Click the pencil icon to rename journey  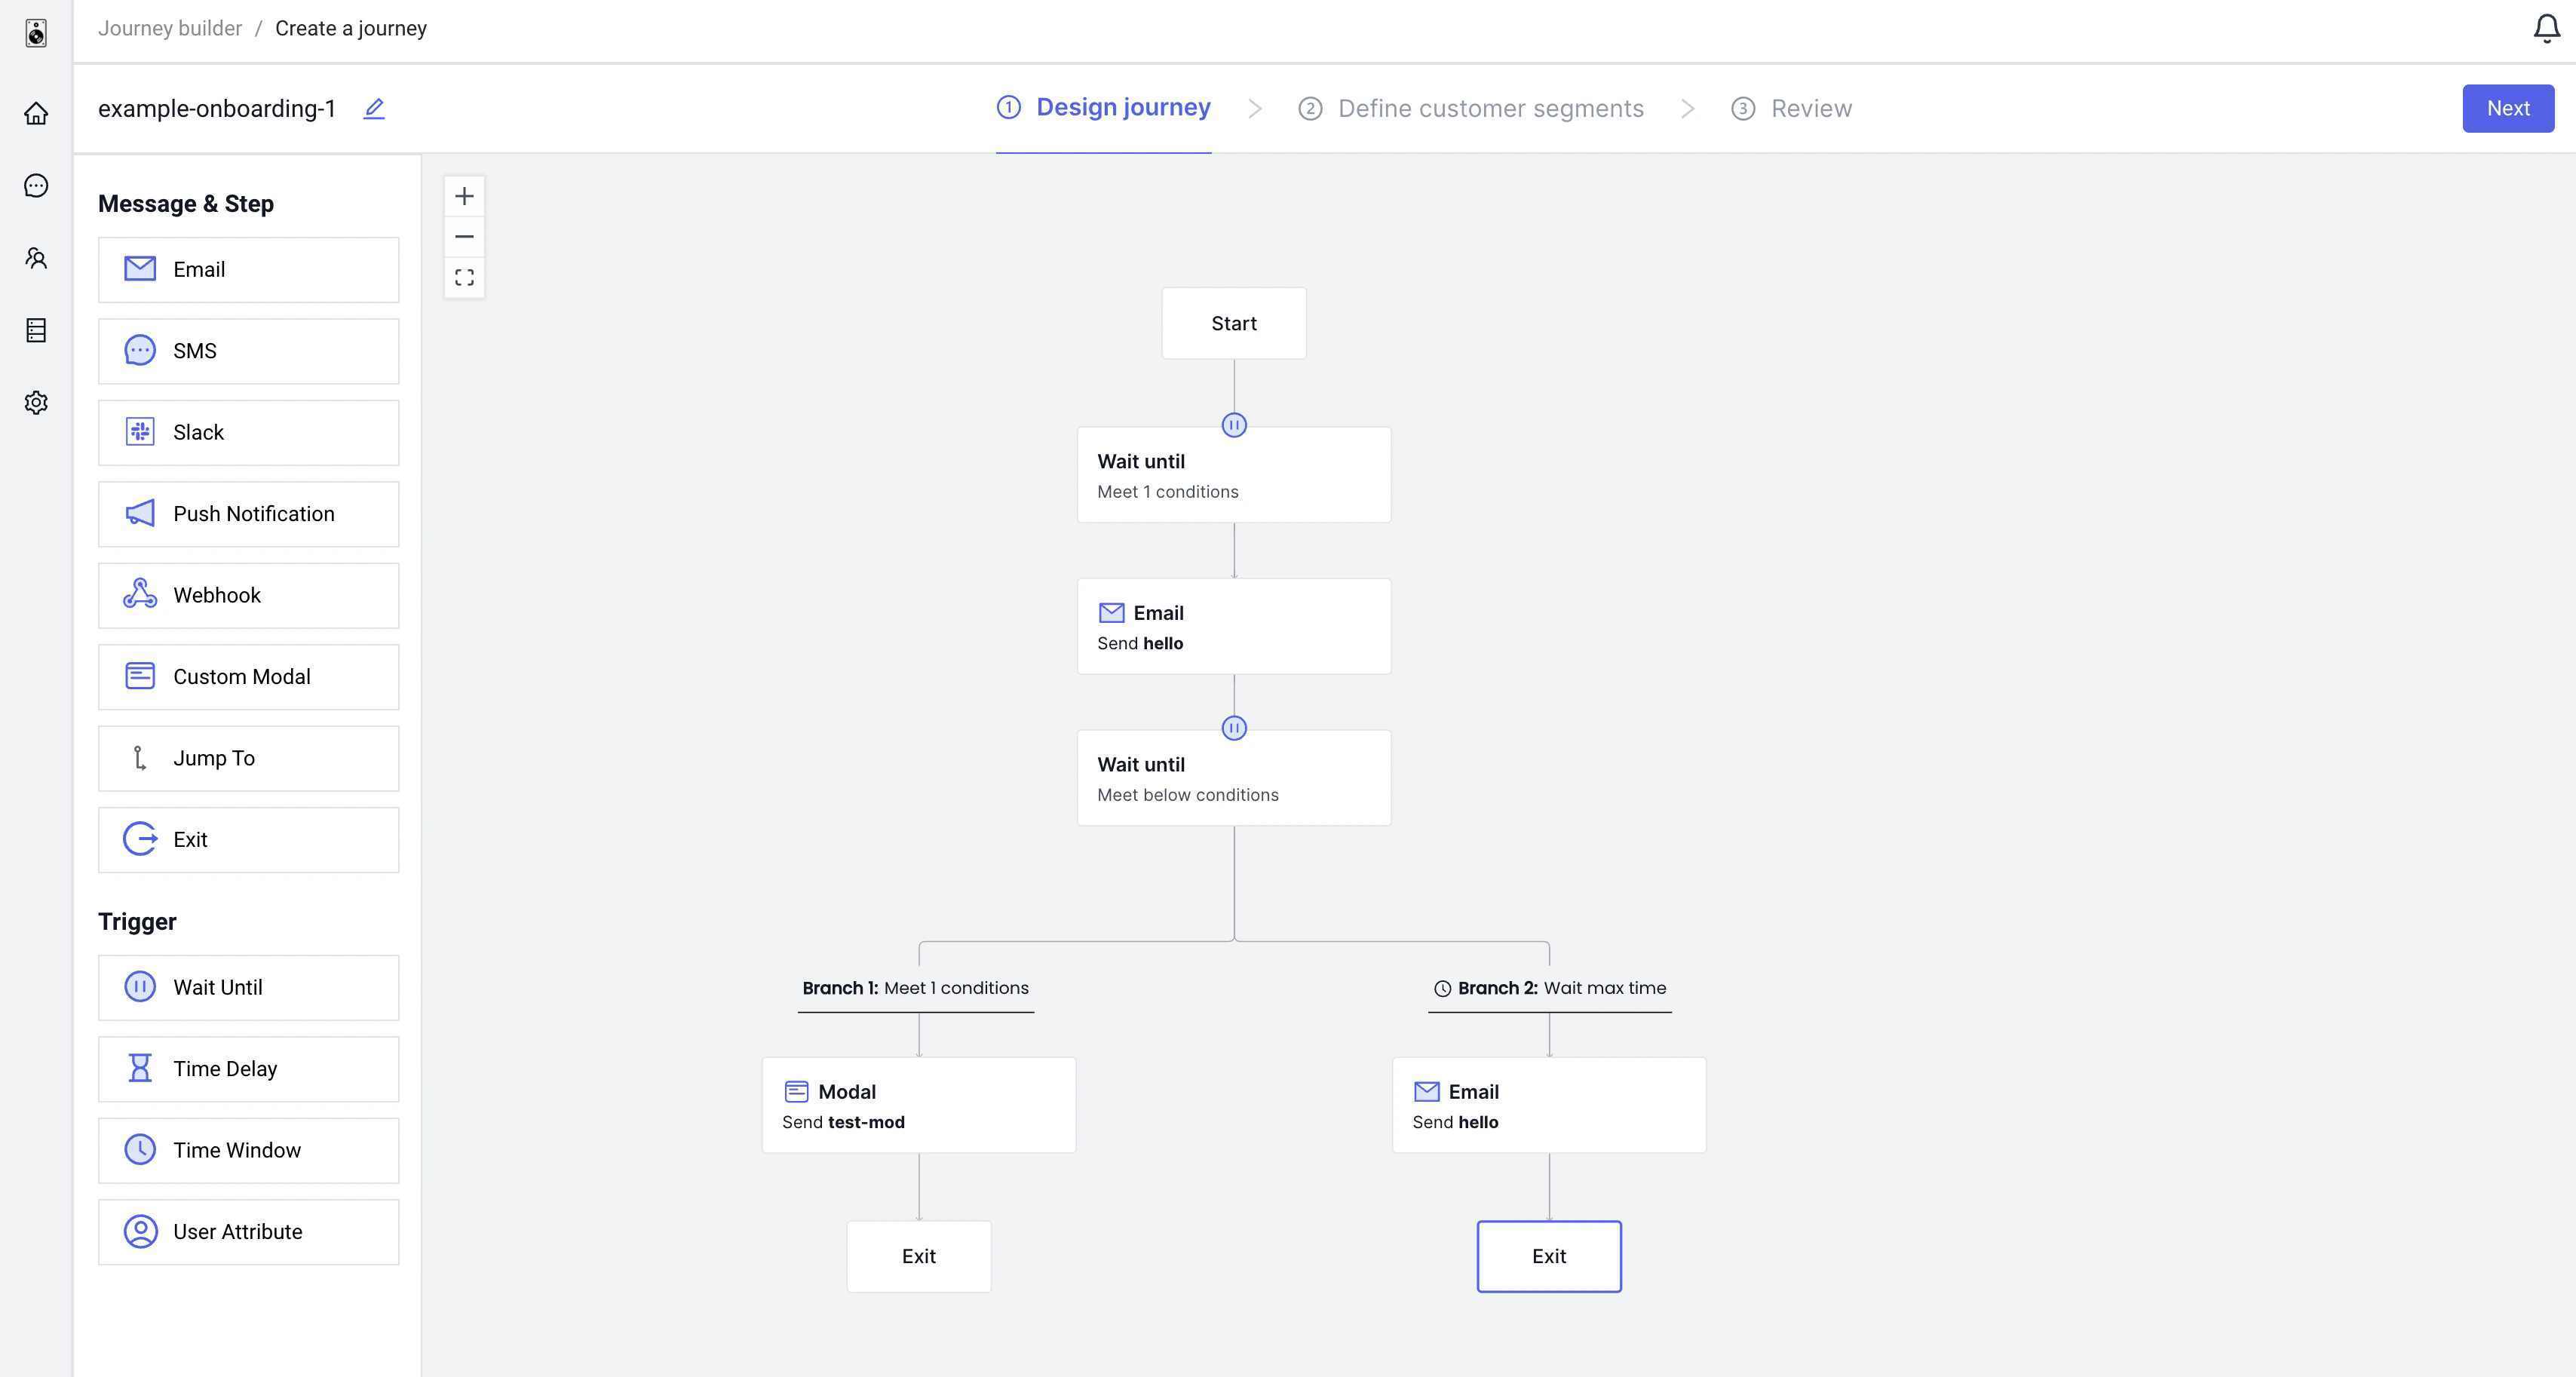374,108
